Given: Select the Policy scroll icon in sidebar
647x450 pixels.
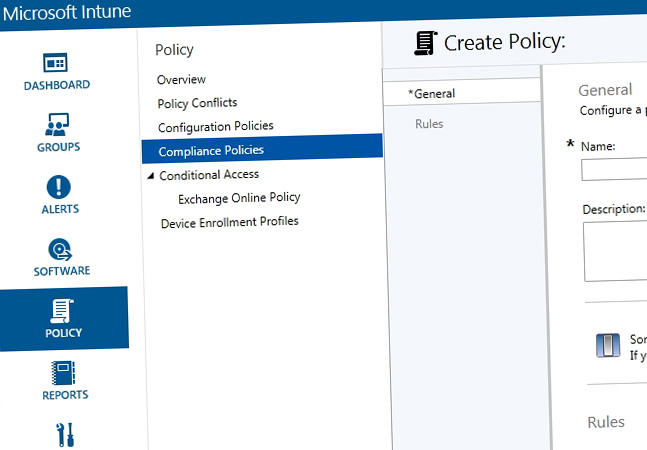Looking at the screenshot, I should 62,311.
